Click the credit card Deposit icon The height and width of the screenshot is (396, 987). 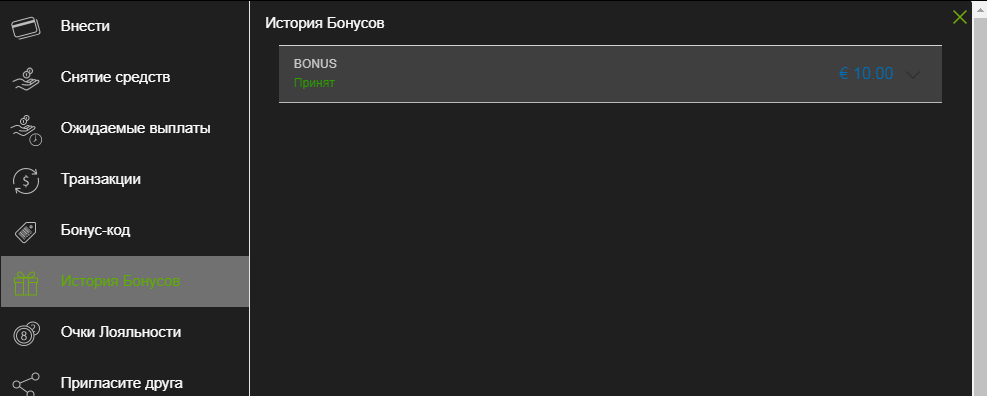[x=26, y=26]
